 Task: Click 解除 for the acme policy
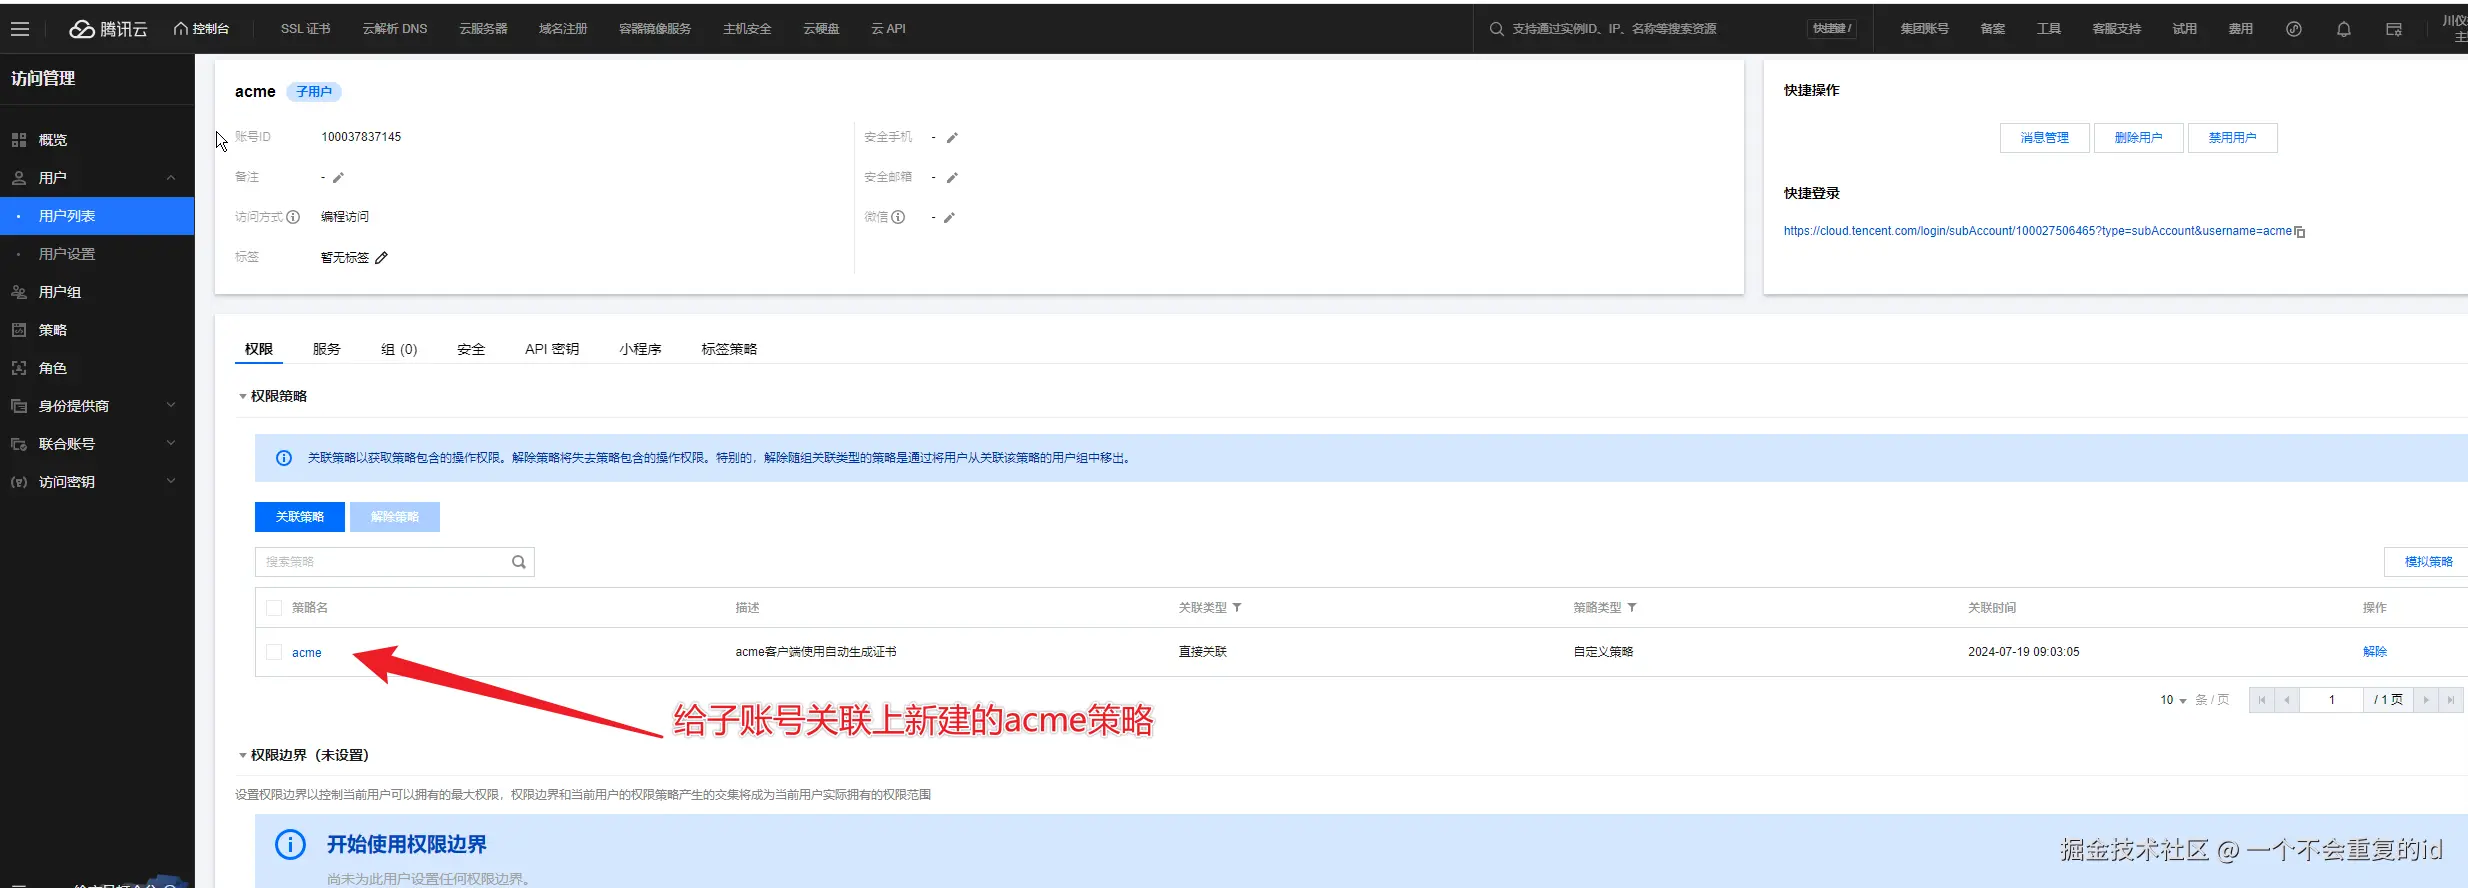click(2375, 652)
